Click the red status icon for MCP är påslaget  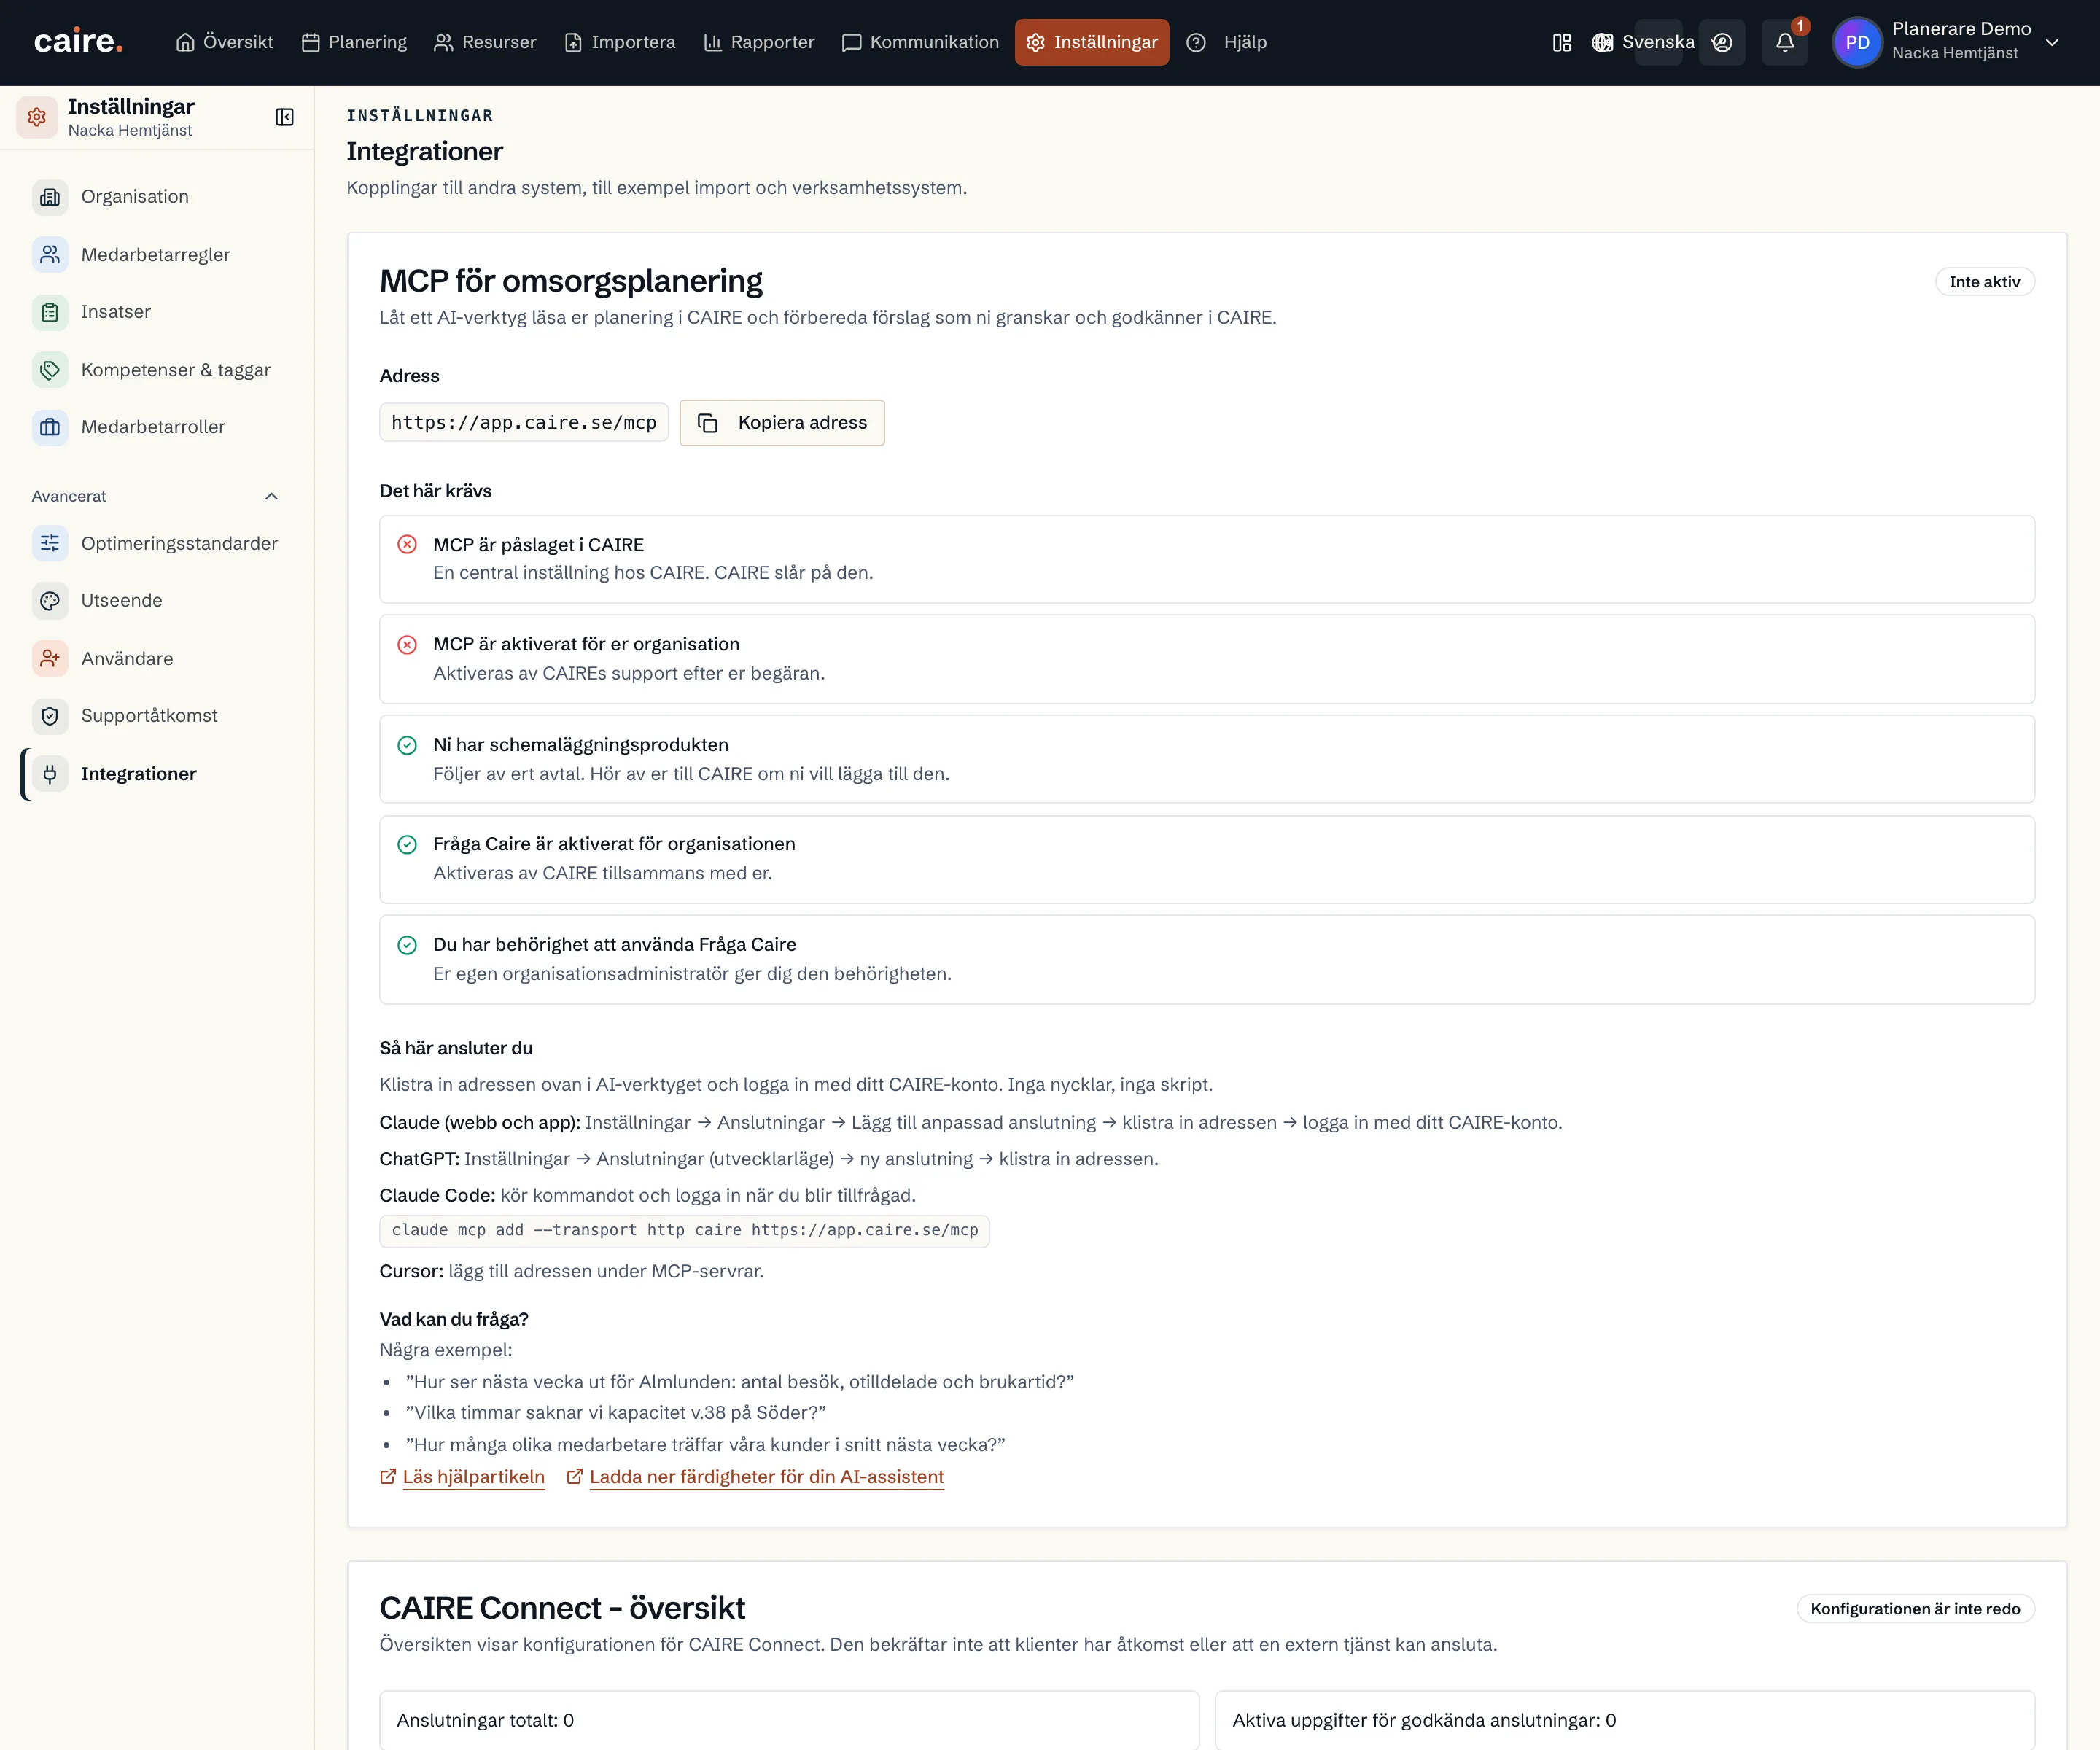pyautogui.click(x=407, y=544)
